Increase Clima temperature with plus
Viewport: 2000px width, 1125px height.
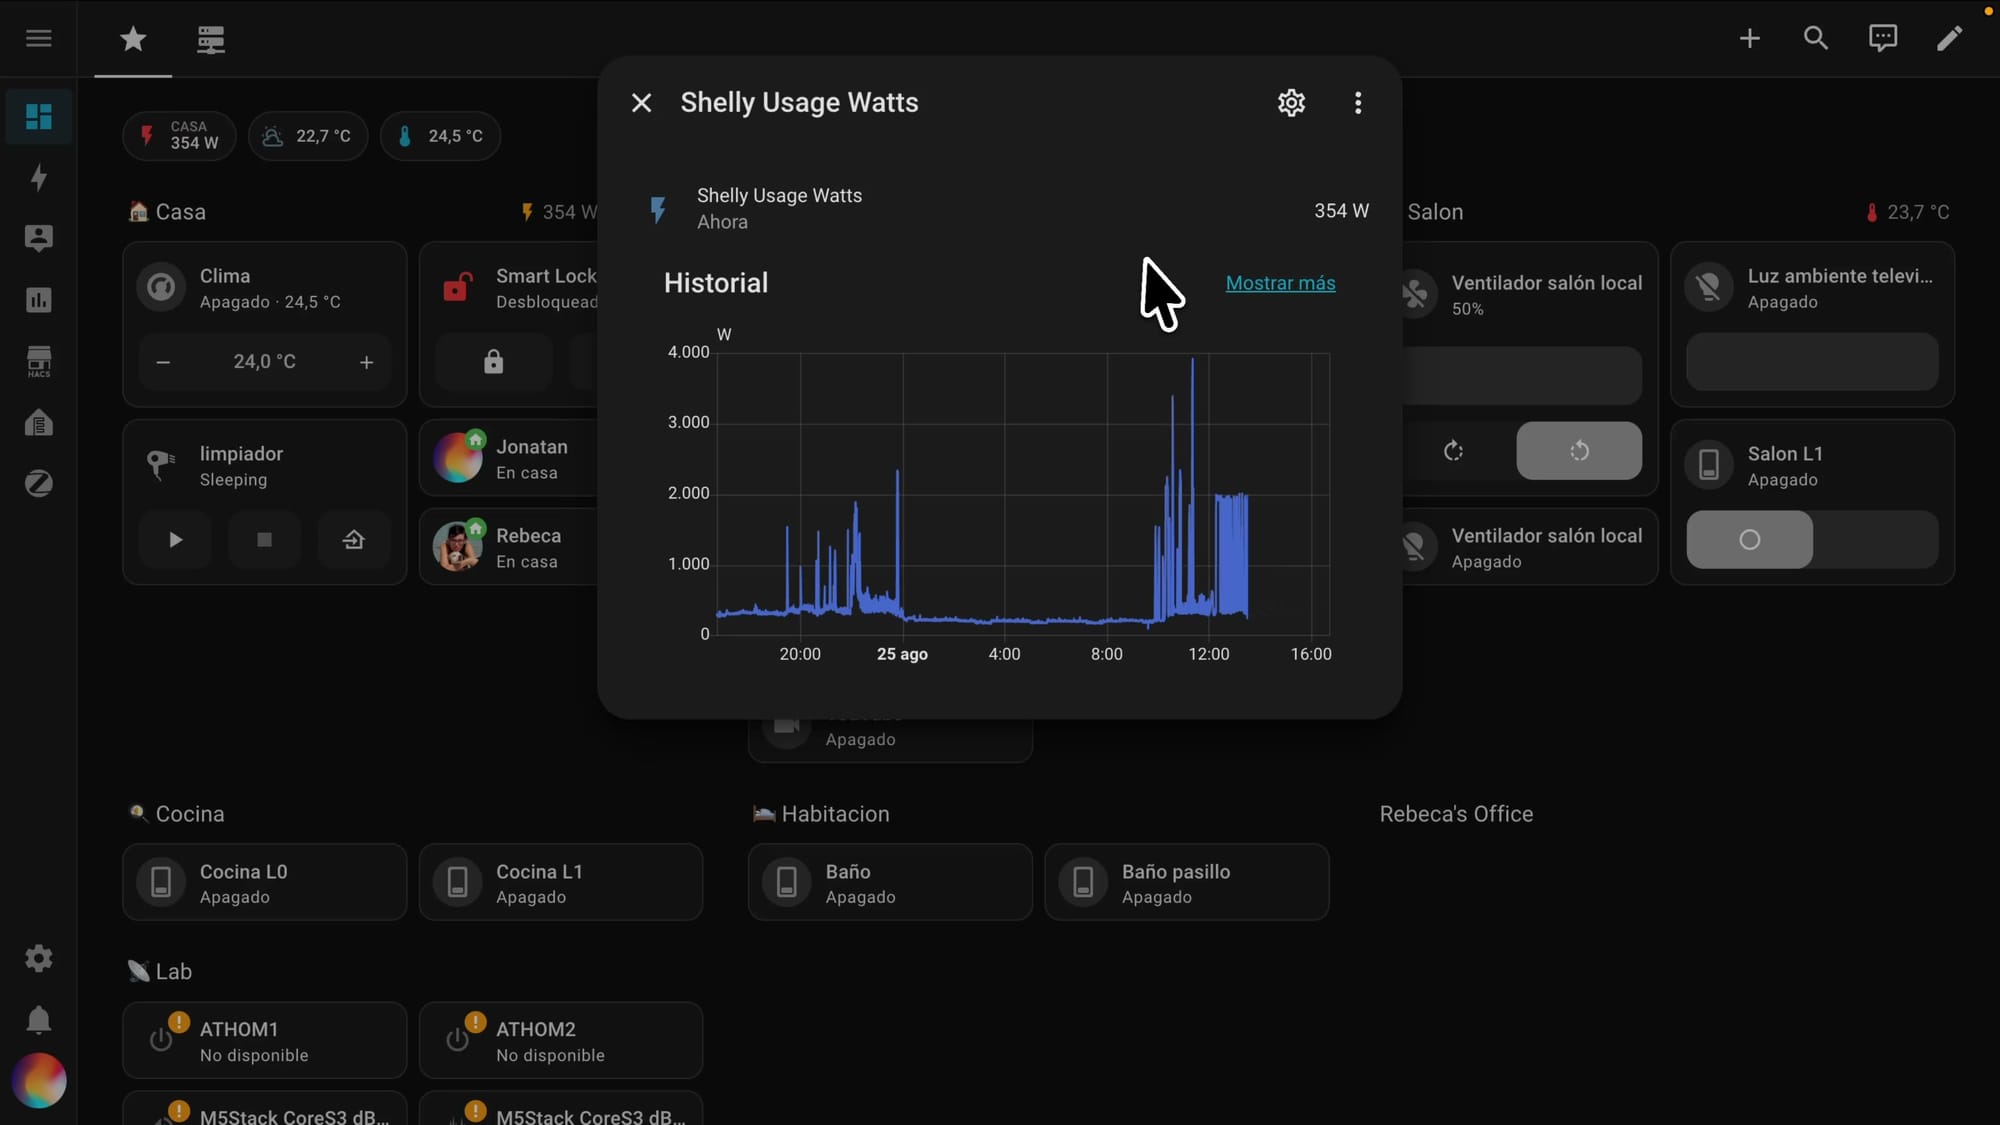366,362
